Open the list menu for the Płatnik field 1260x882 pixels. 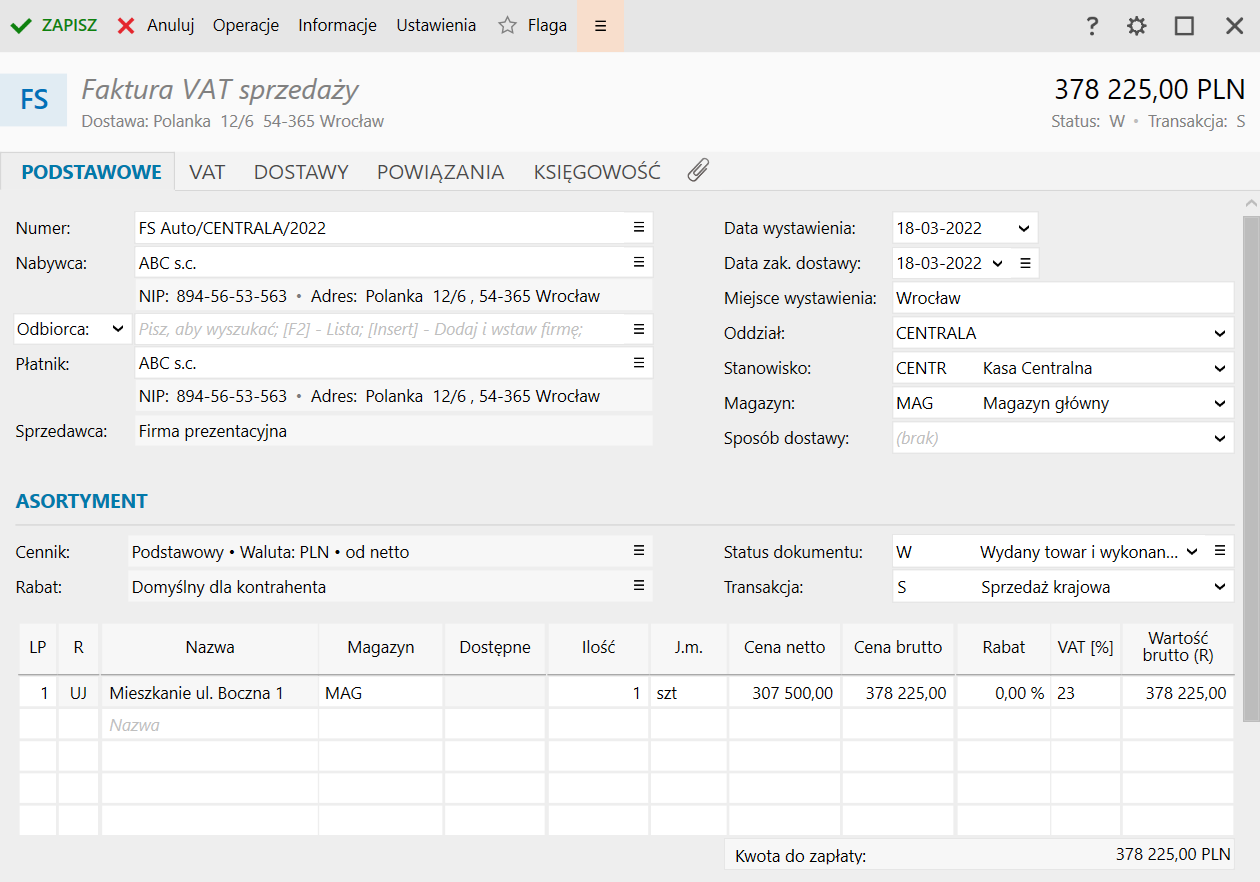[639, 363]
